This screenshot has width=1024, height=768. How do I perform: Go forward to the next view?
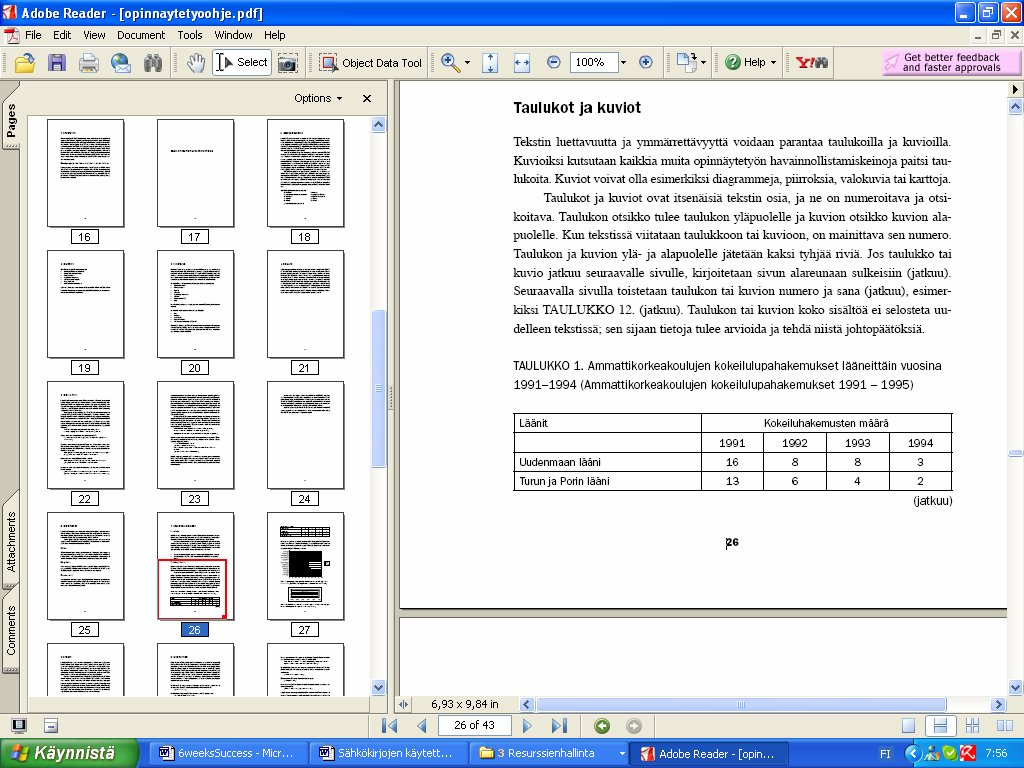point(633,726)
